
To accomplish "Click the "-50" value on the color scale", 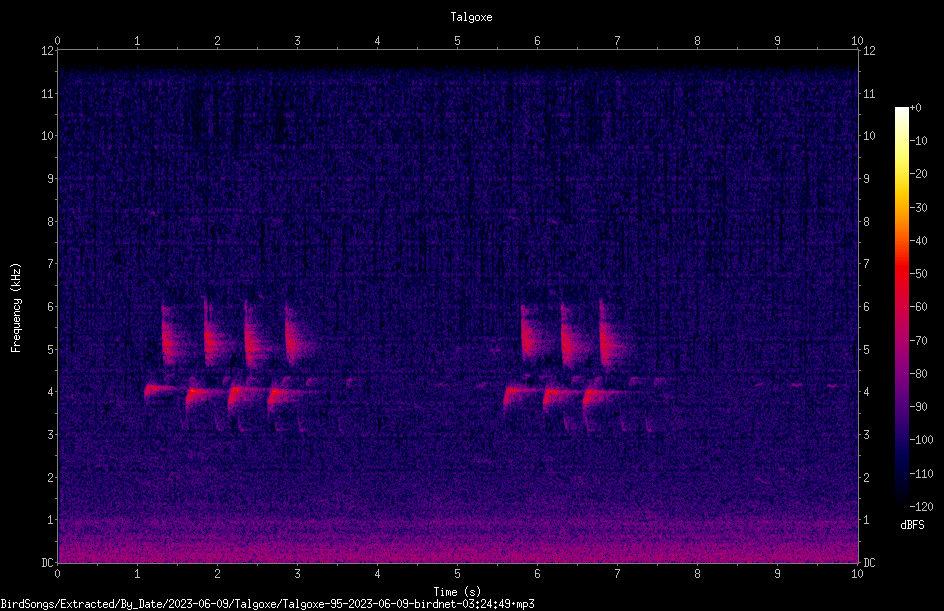I will (x=919, y=274).
